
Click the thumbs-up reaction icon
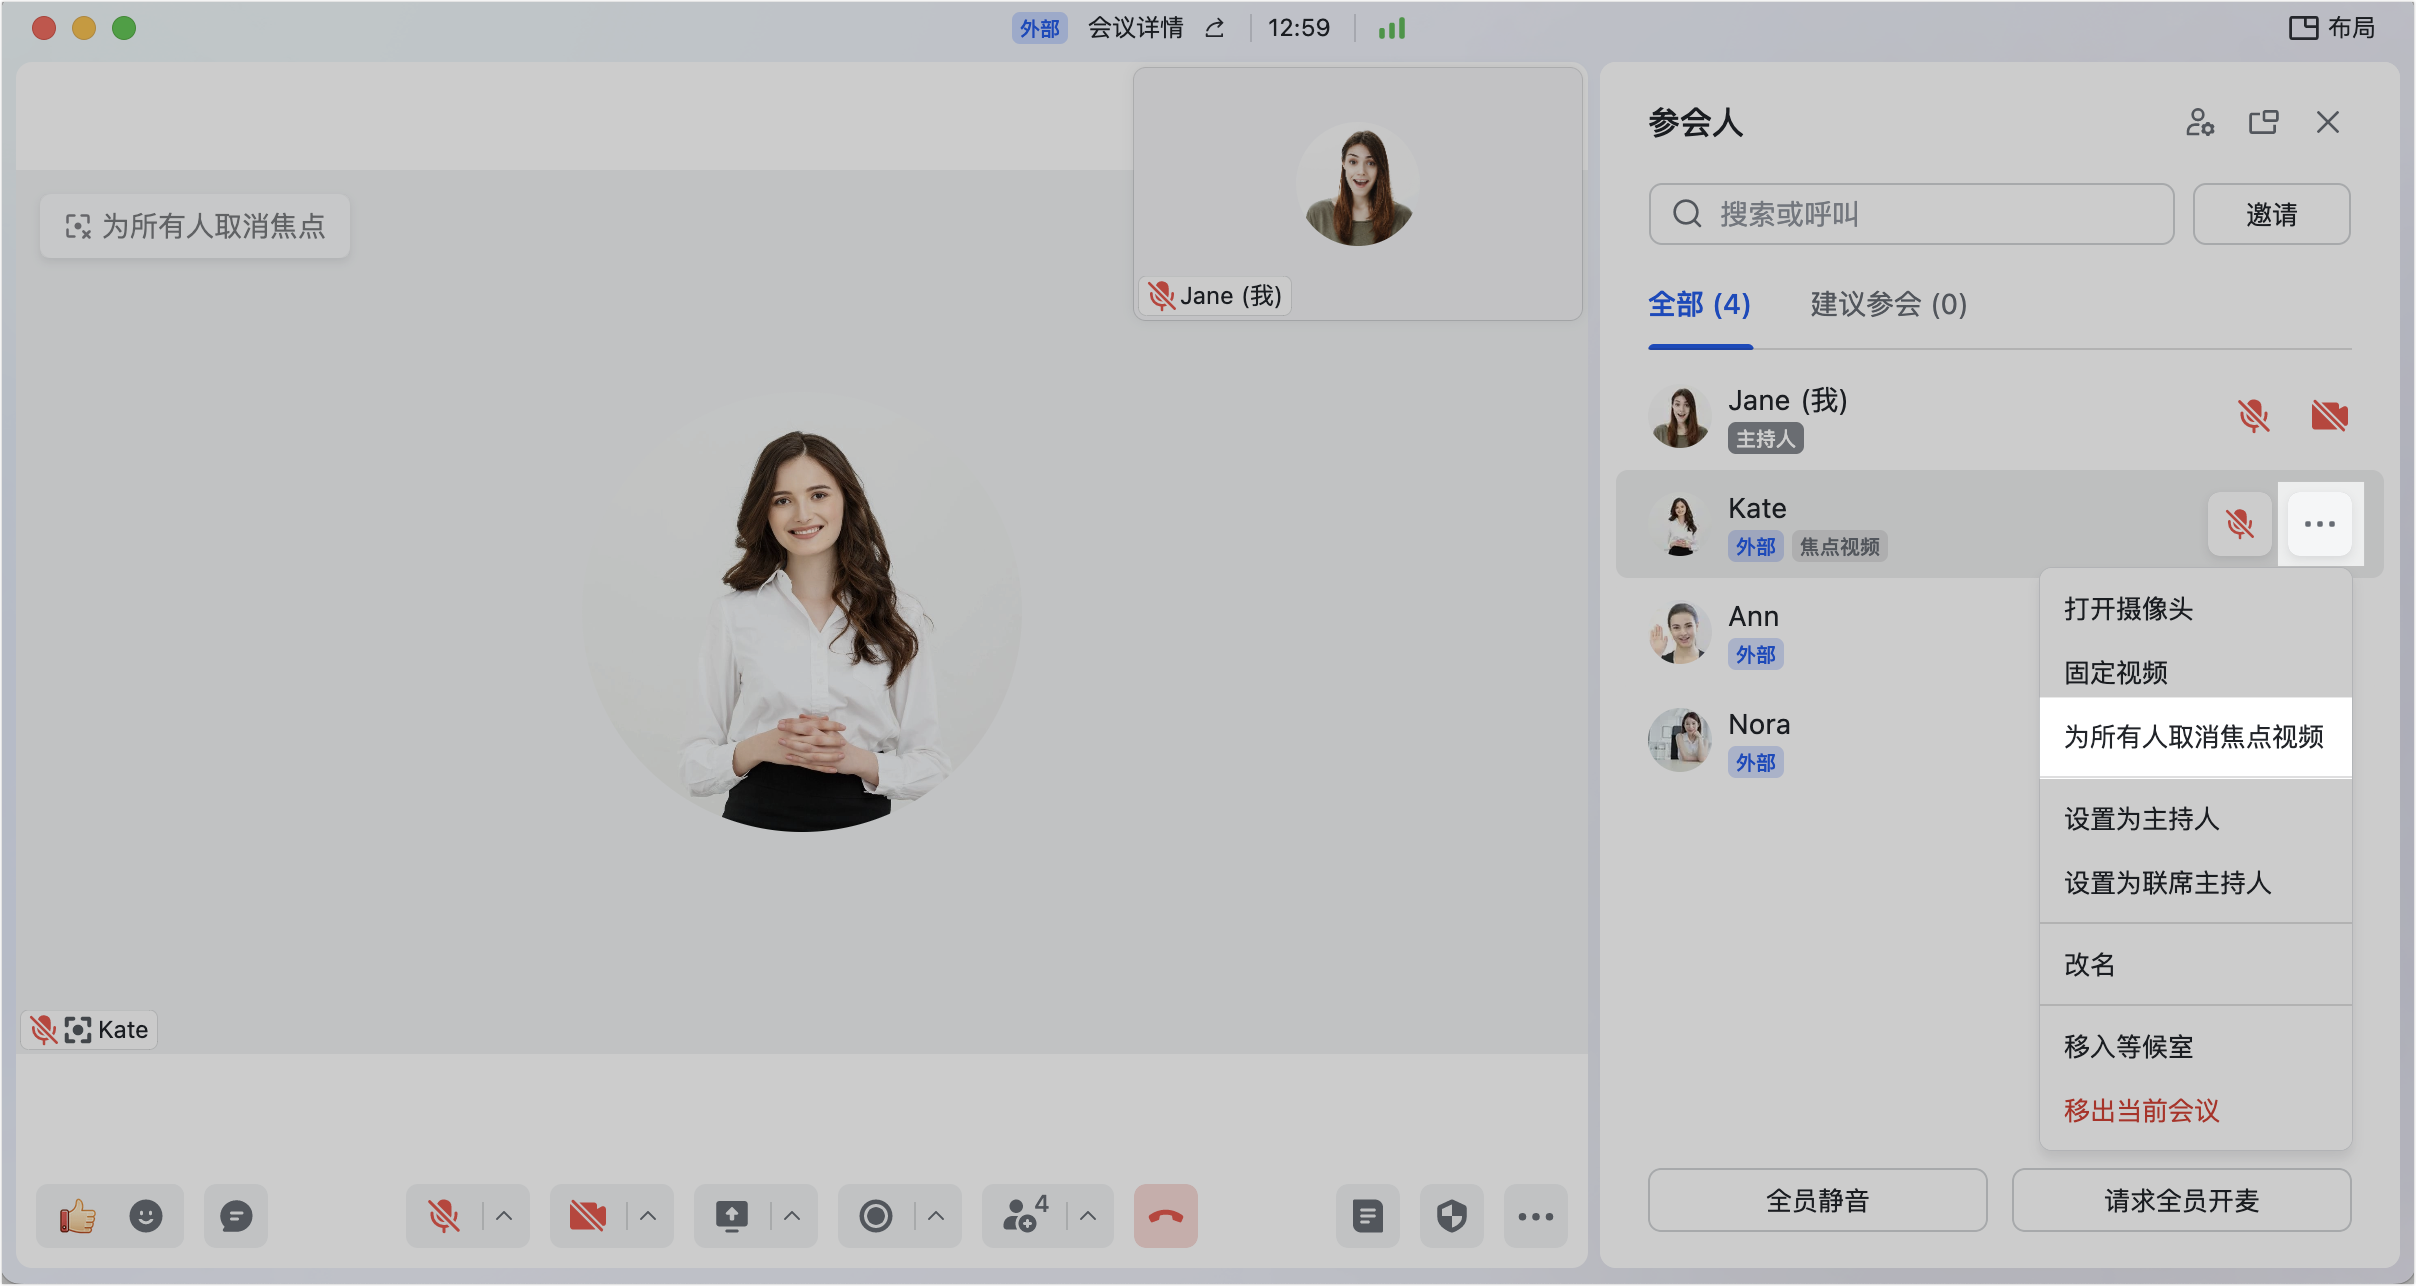(77, 1216)
